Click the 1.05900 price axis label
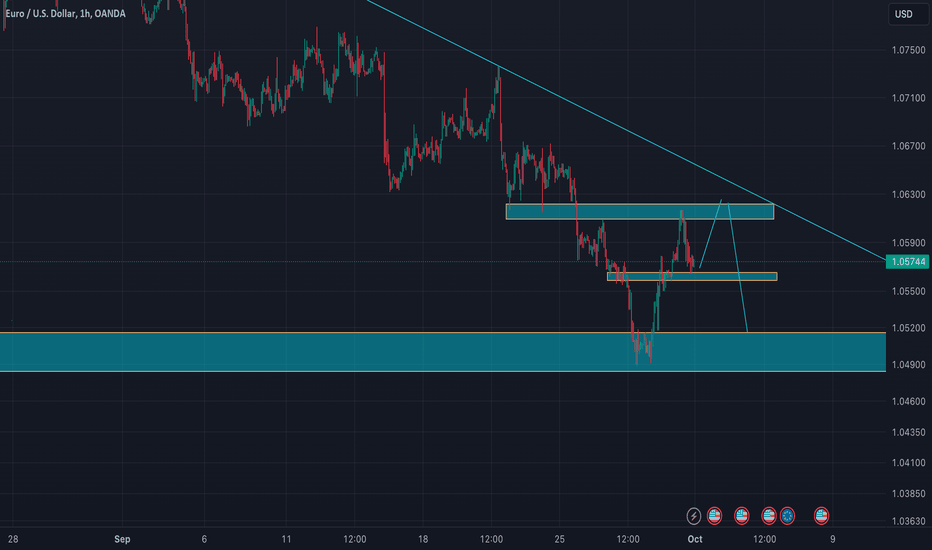This screenshot has width=932, height=550. point(908,243)
